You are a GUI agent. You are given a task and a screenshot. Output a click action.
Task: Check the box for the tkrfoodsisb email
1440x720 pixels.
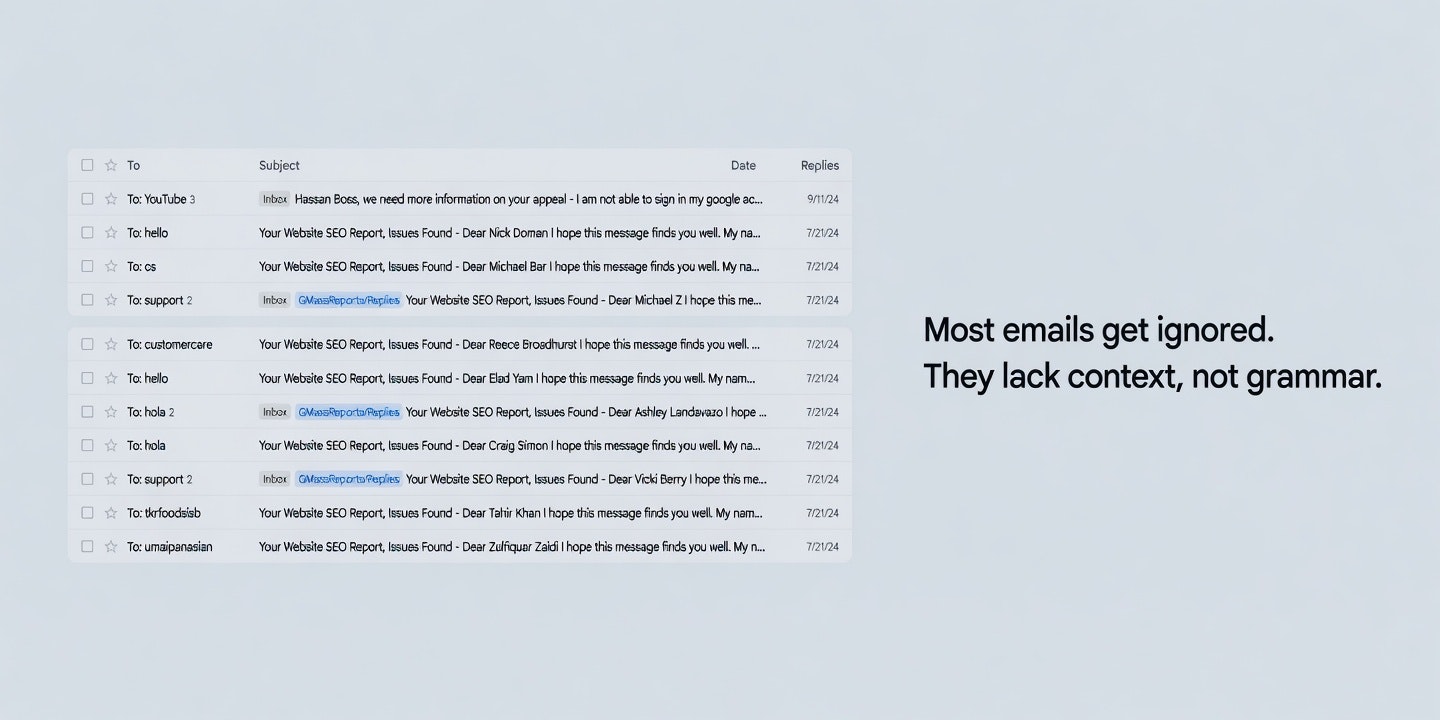(87, 513)
